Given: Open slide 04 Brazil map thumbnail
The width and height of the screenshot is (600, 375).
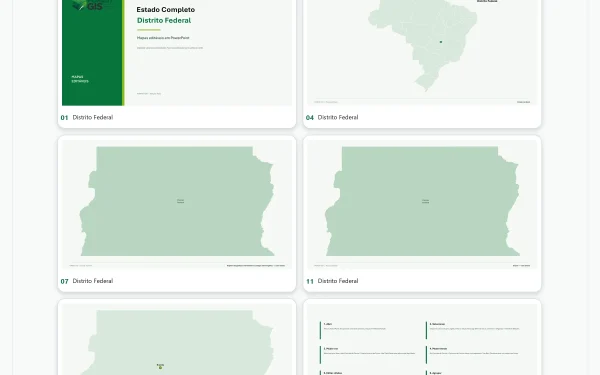Looking at the screenshot, I should tap(422, 52).
